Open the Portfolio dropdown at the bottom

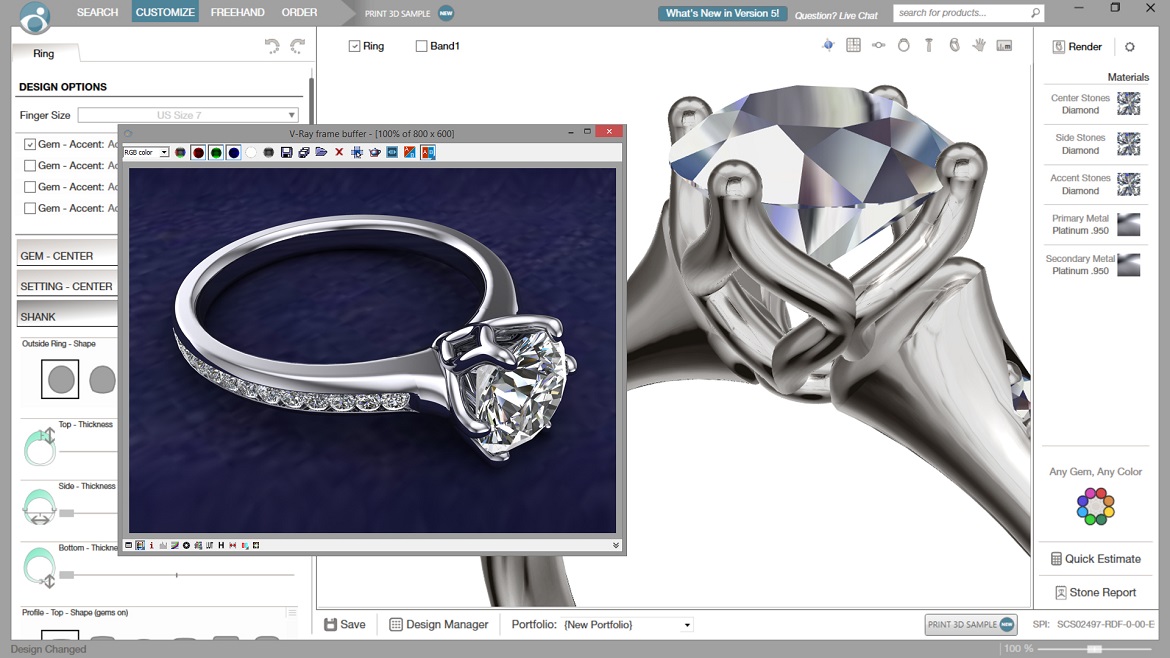tap(686, 624)
